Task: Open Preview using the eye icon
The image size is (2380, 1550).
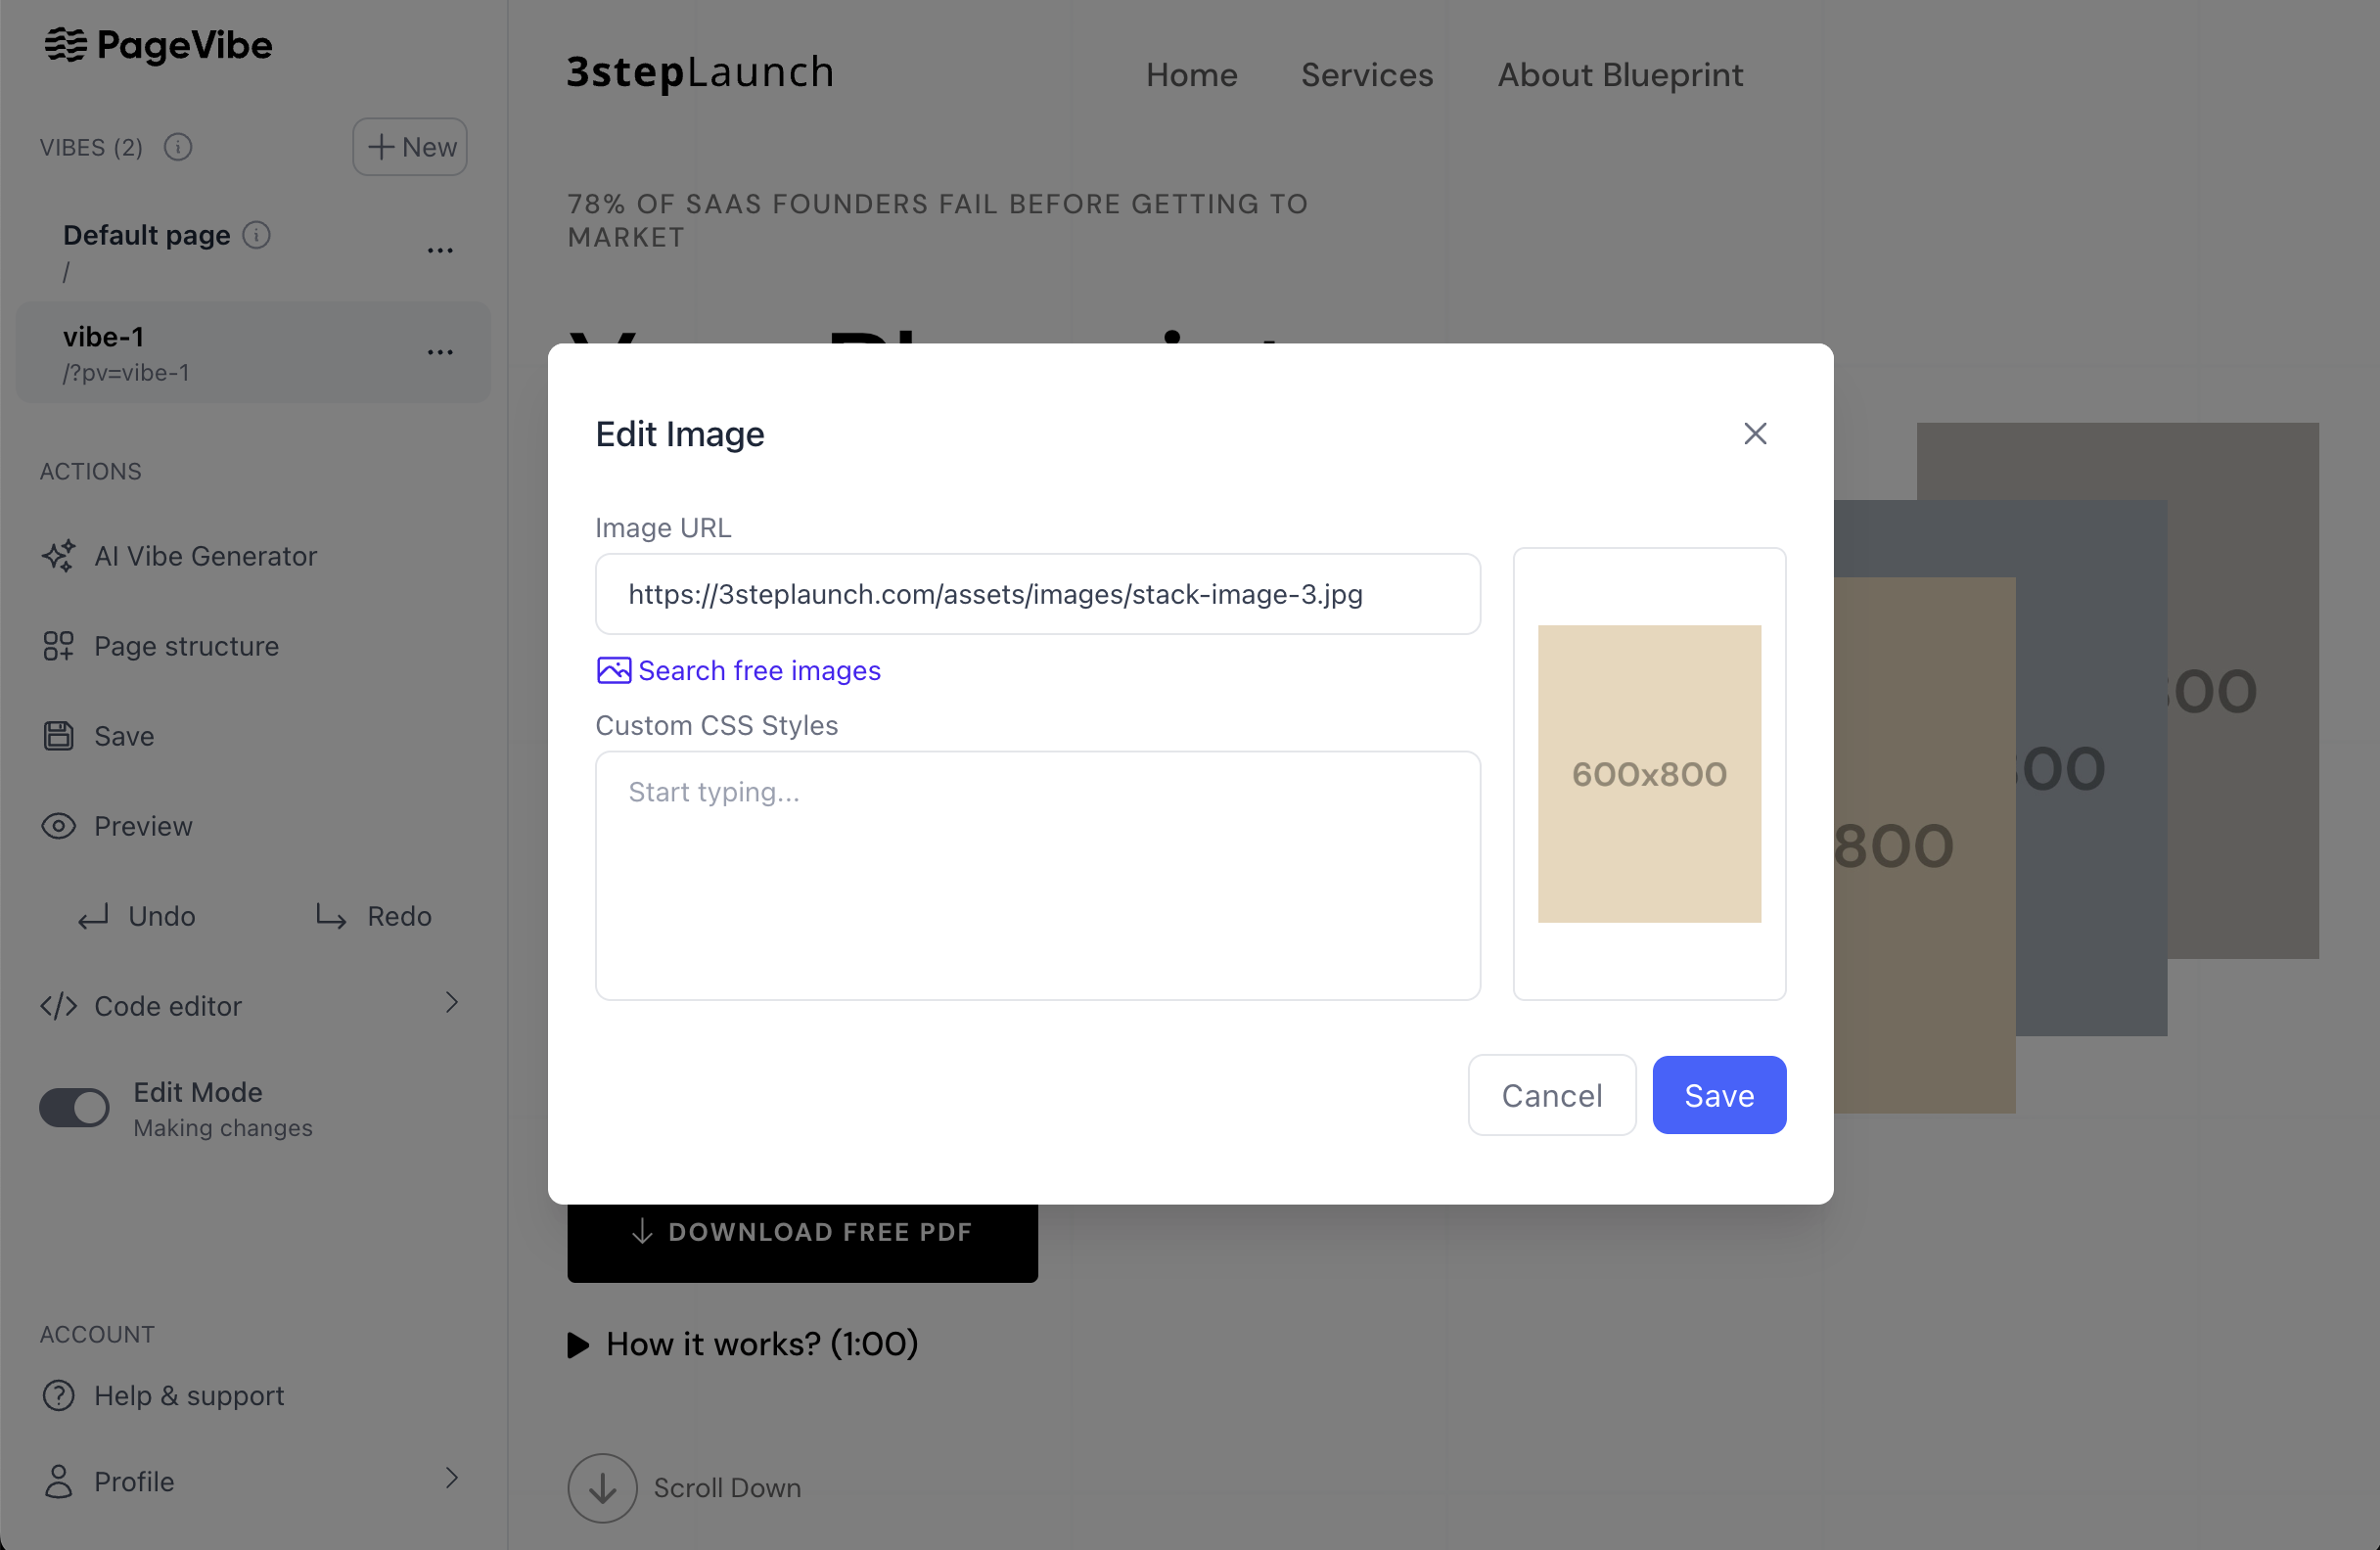Action: click(58, 826)
